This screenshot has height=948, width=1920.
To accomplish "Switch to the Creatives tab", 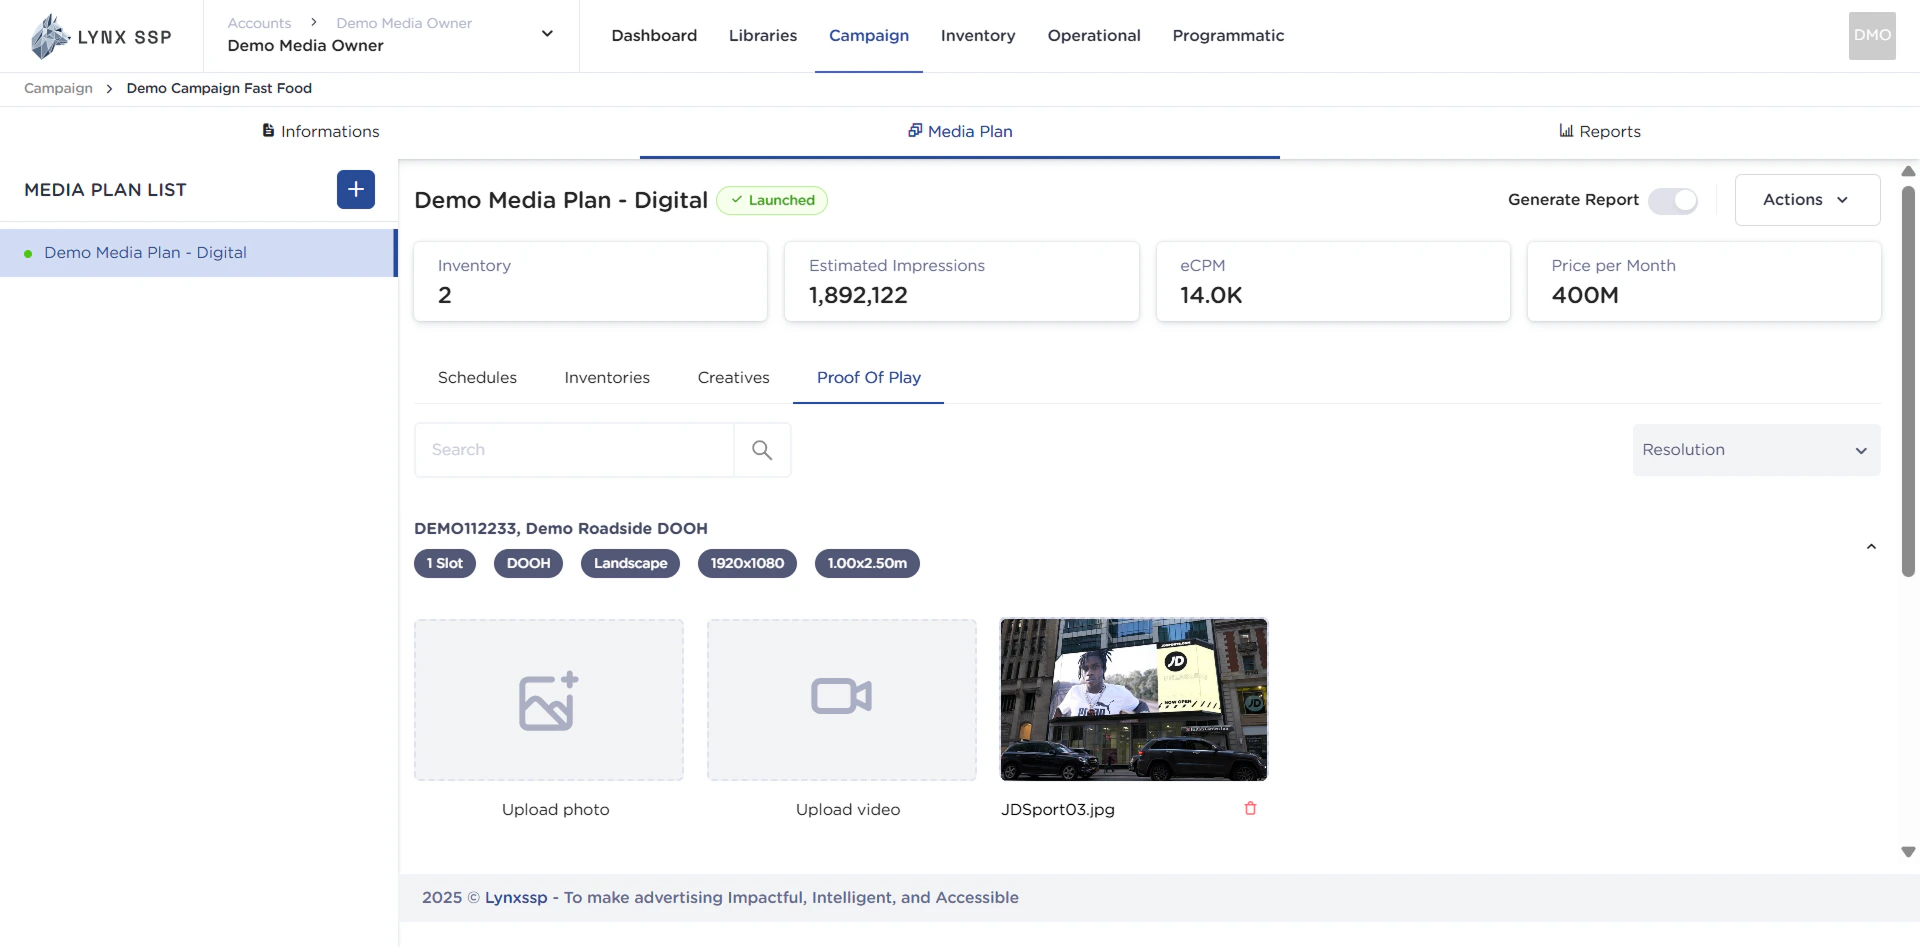I will pyautogui.click(x=733, y=378).
